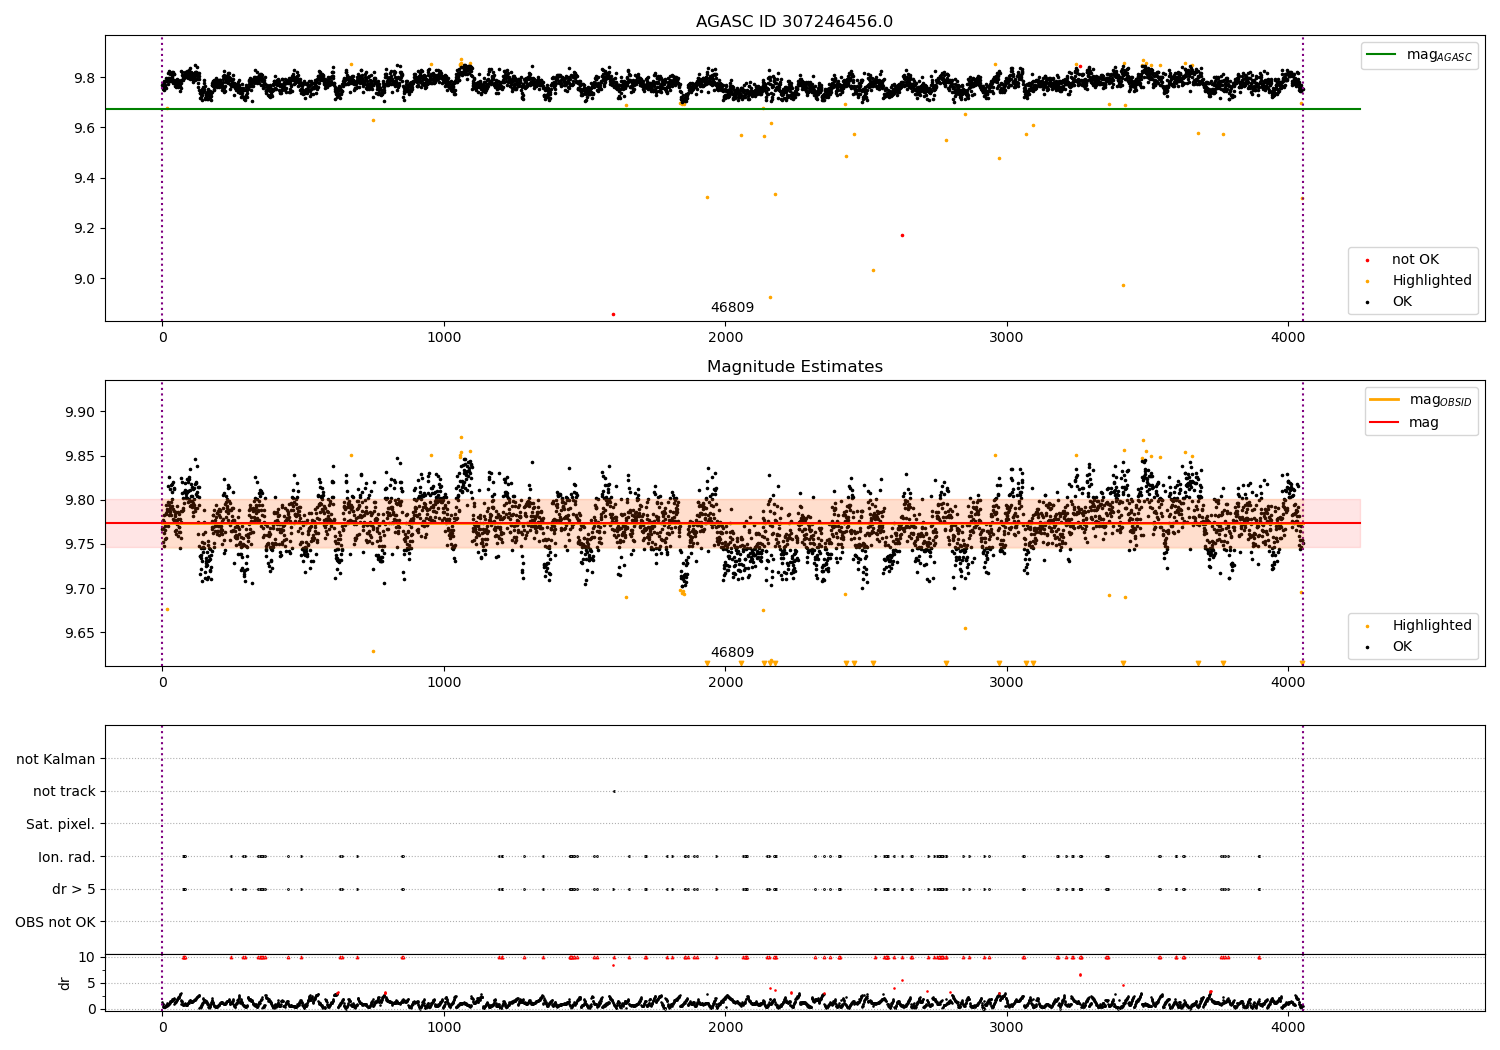Click the '46809' label in top plot
The width and height of the screenshot is (1500, 1050).
[x=732, y=308]
